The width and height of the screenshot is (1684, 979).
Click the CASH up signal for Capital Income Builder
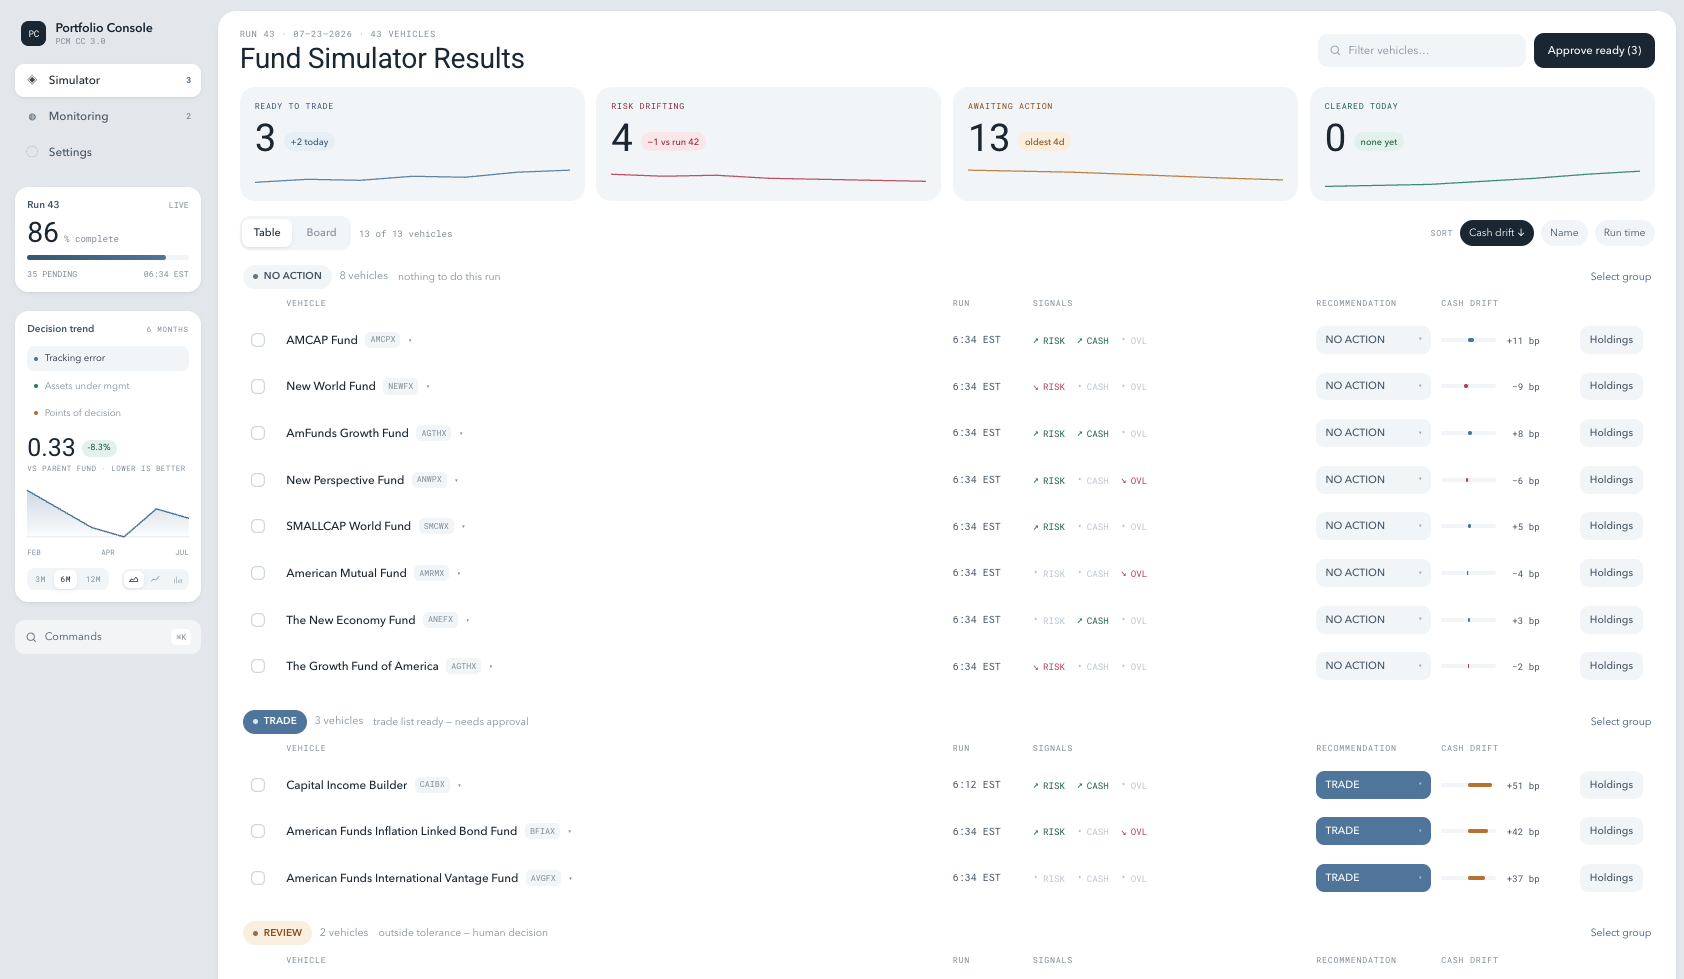tap(1093, 786)
